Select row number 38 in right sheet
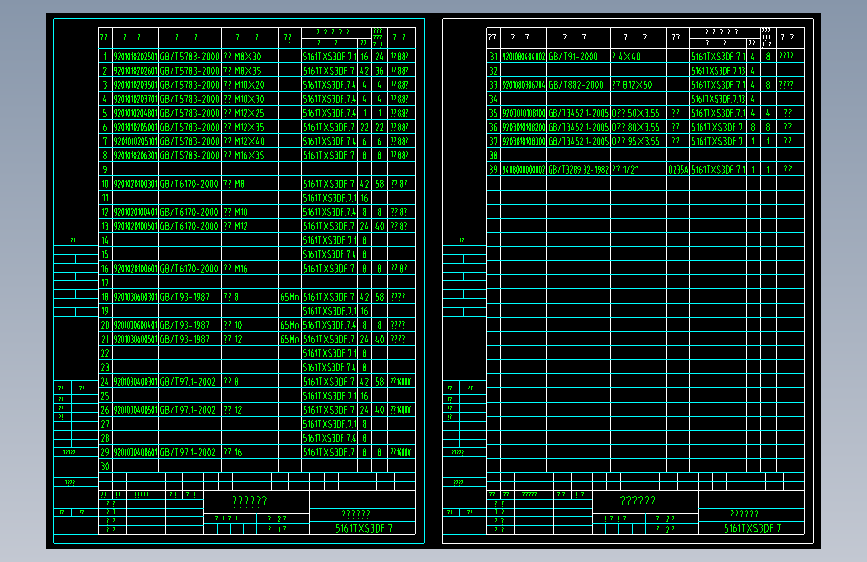Image resolution: width=867 pixels, height=562 pixels. [x=494, y=155]
